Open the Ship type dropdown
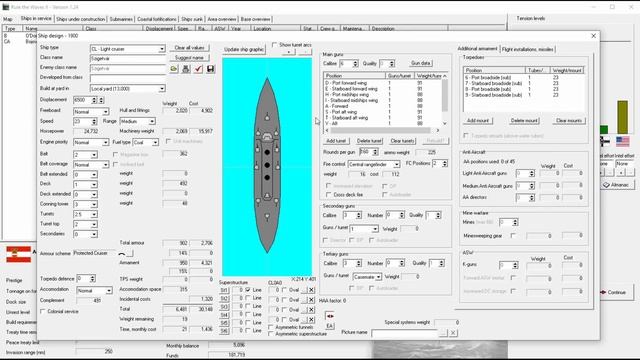 click(162, 49)
